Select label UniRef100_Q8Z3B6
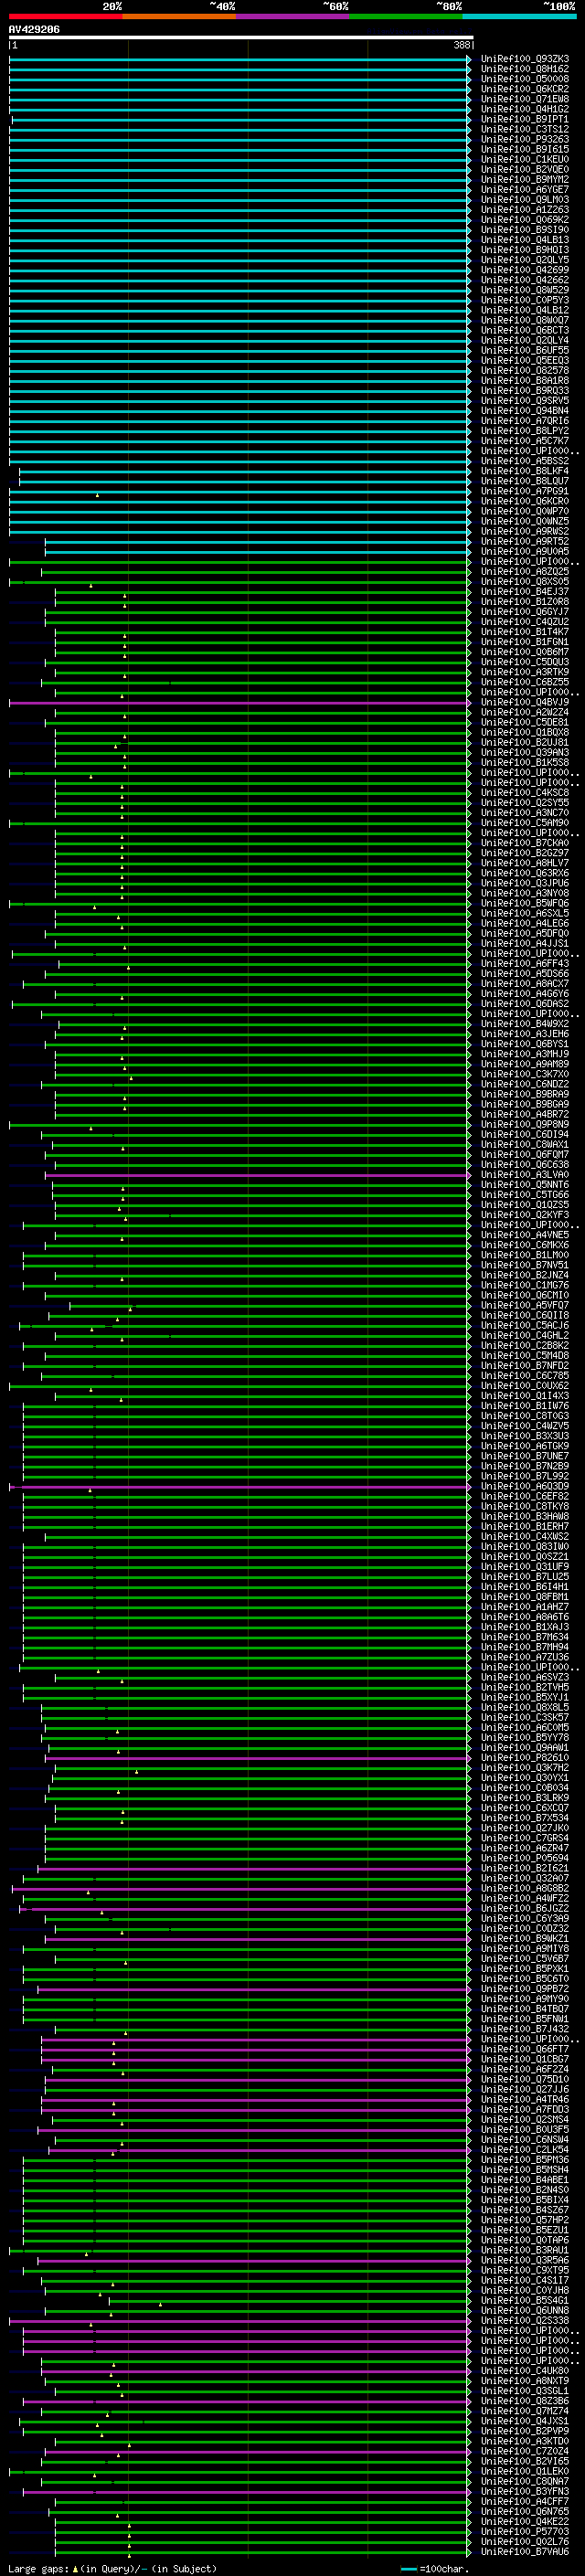Image resolution: width=585 pixels, height=2576 pixels. point(525,2402)
